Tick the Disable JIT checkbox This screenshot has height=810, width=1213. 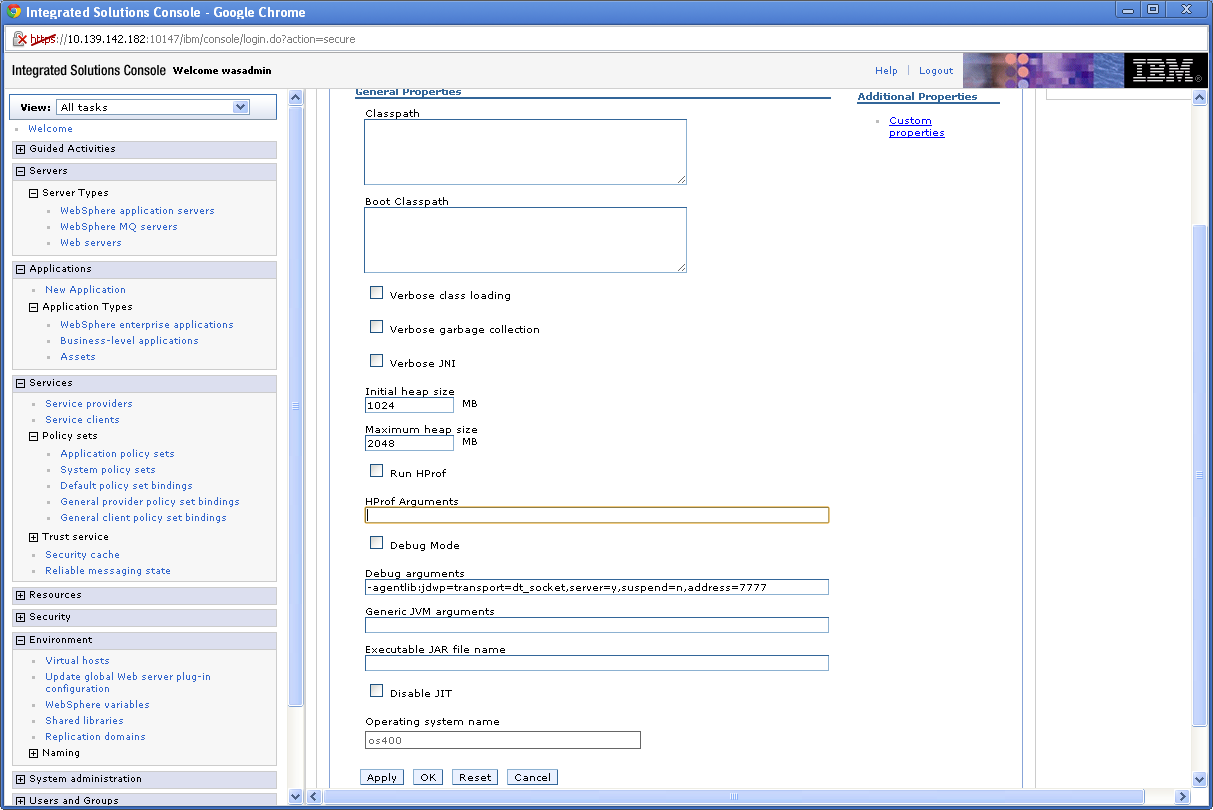[x=377, y=691]
